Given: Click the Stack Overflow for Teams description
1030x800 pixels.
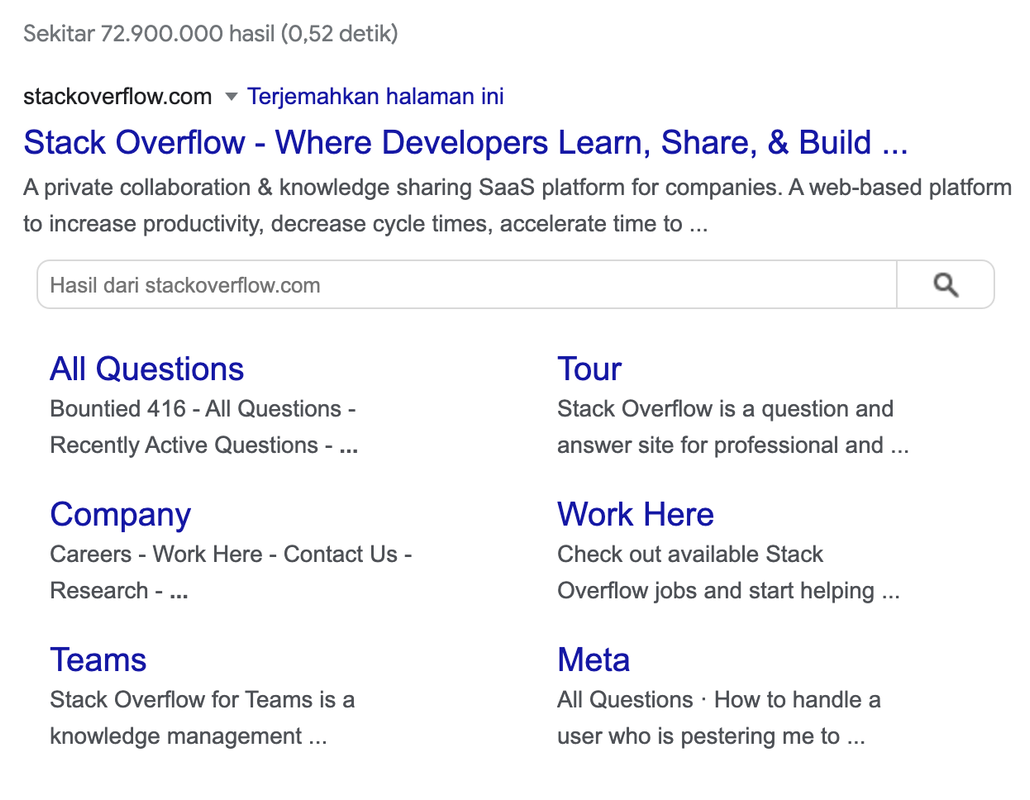Looking at the screenshot, I should click(x=202, y=718).
